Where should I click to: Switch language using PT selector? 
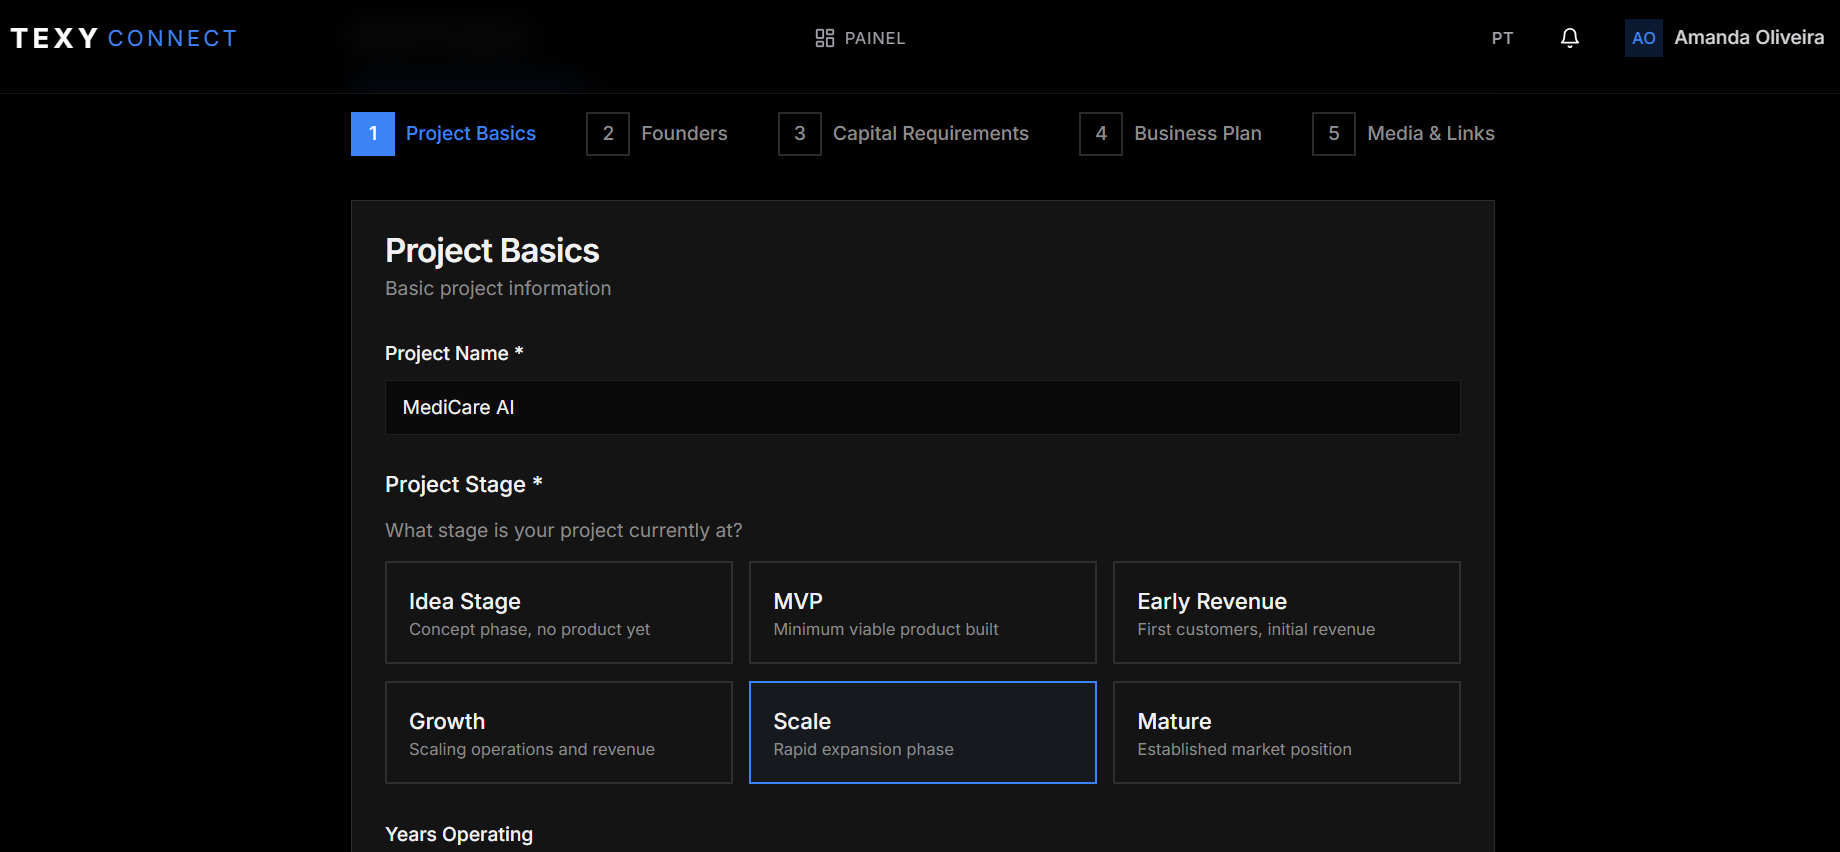[1502, 38]
